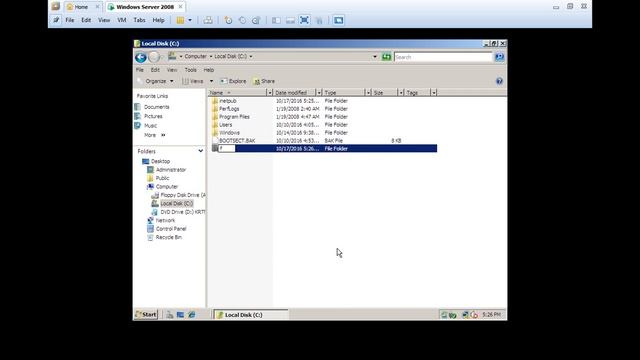
Task: Click the blue Explorer help icon
Action: click(x=499, y=81)
